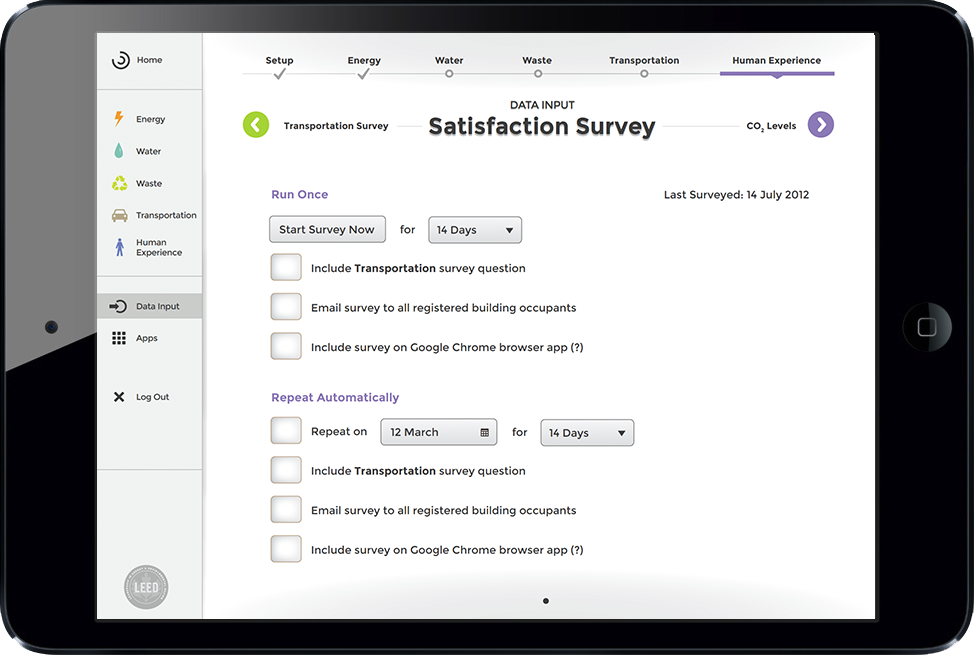Go forward with purple right arrow

coord(821,125)
